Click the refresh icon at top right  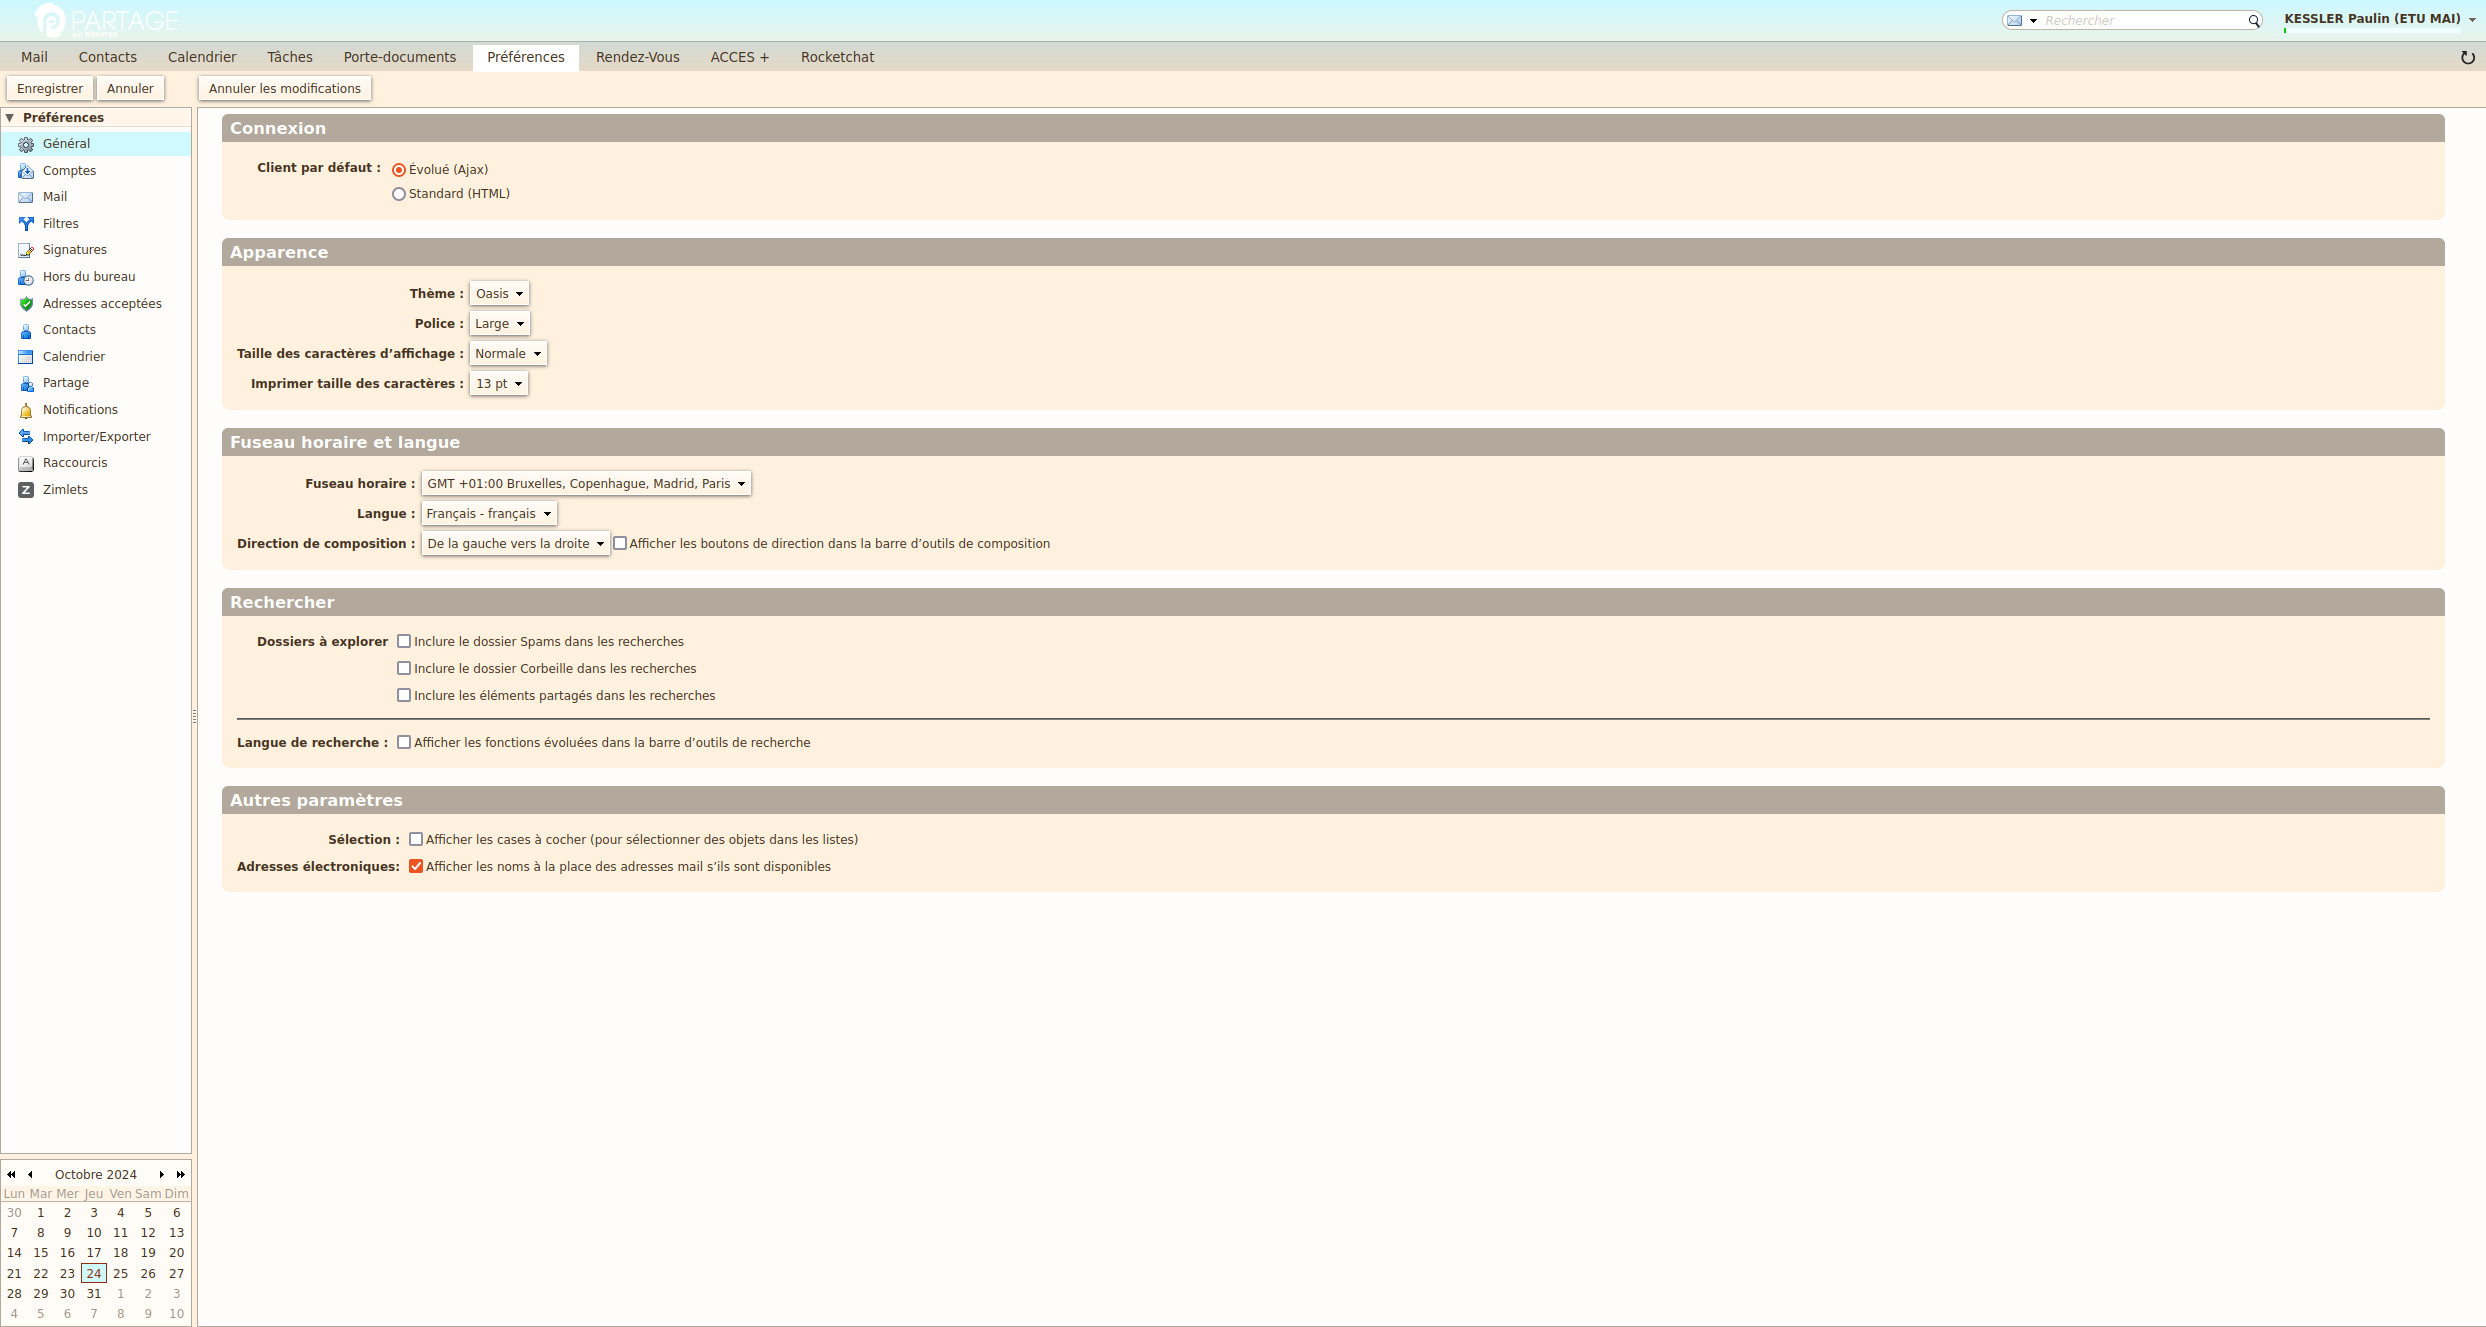(2467, 57)
